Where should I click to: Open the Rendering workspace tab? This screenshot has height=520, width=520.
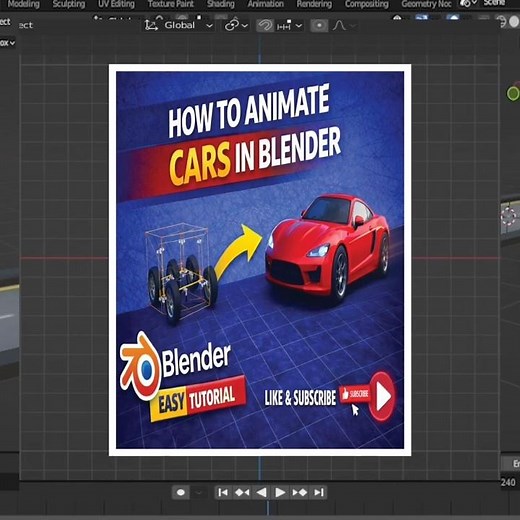(x=314, y=4)
